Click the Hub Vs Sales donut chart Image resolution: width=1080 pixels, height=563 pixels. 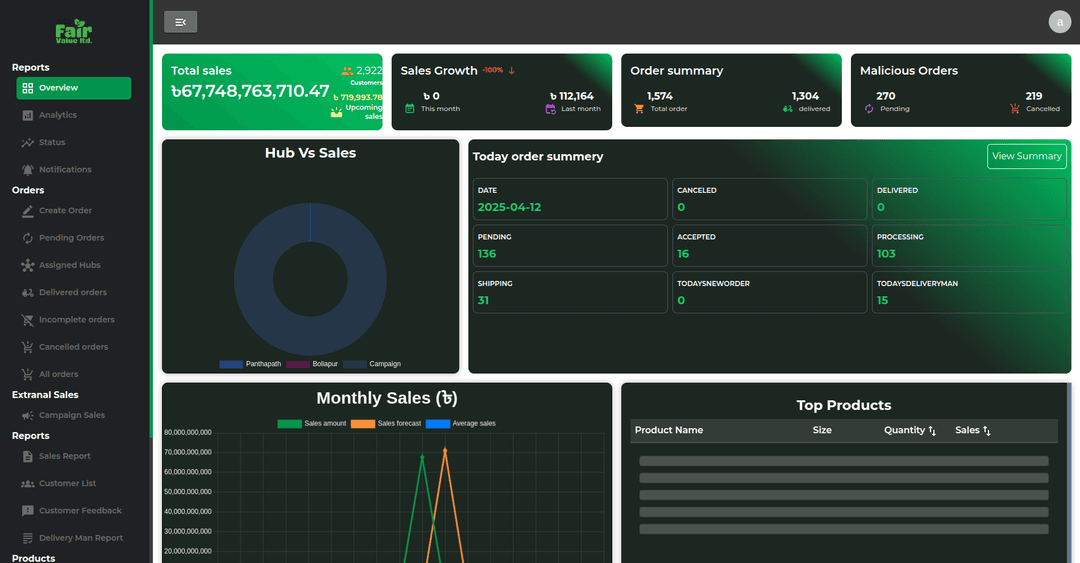(310, 279)
